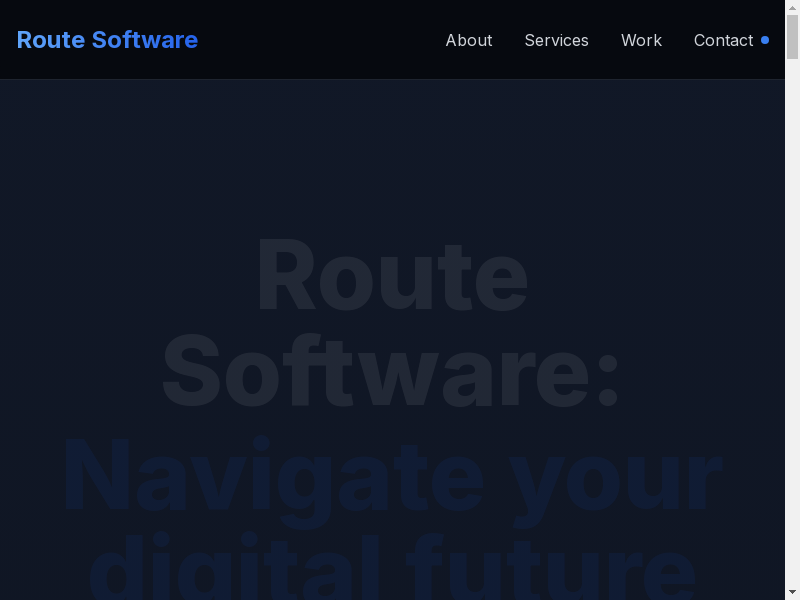This screenshot has height=600, width=800.
Task: Click the word Route in header logo
Action: point(50,40)
